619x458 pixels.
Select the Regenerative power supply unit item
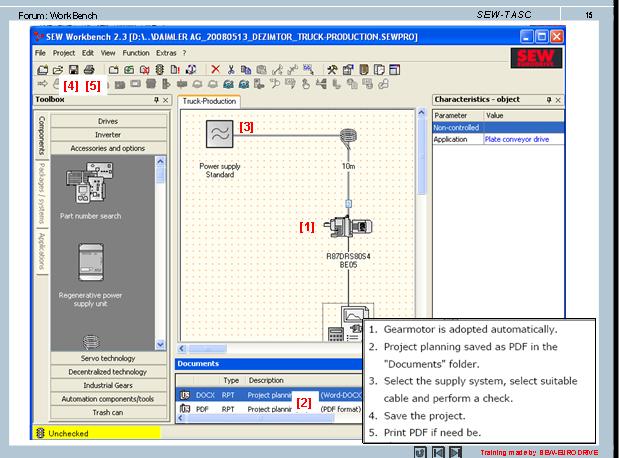(x=90, y=275)
